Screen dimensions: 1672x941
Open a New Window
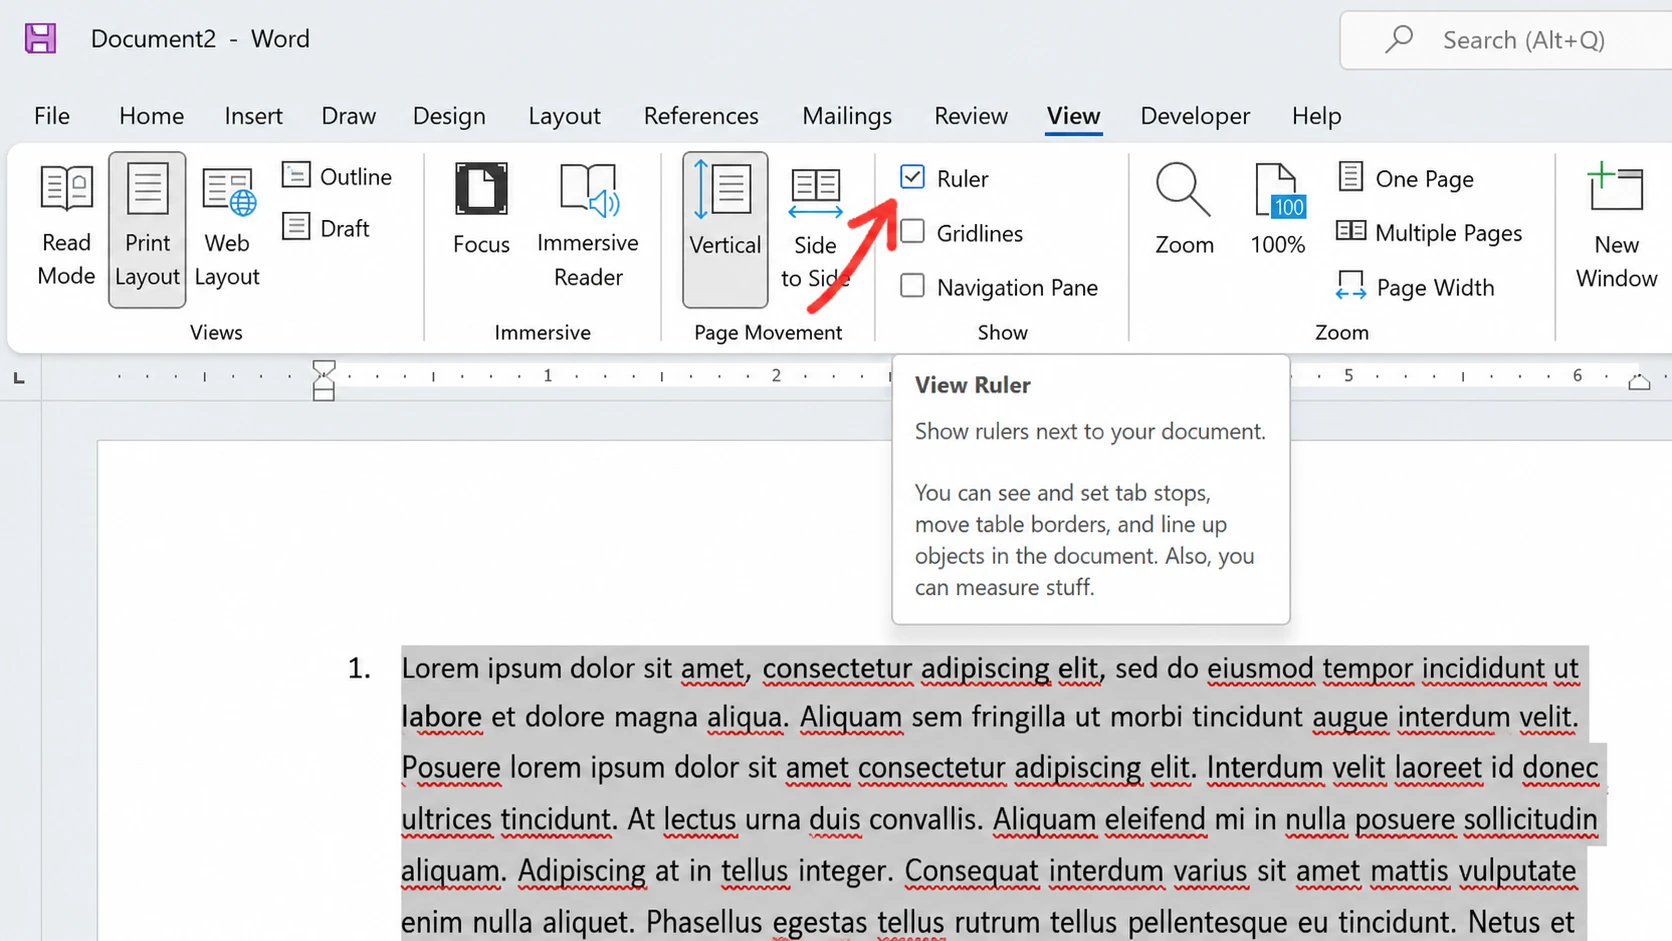pos(1616,227)
